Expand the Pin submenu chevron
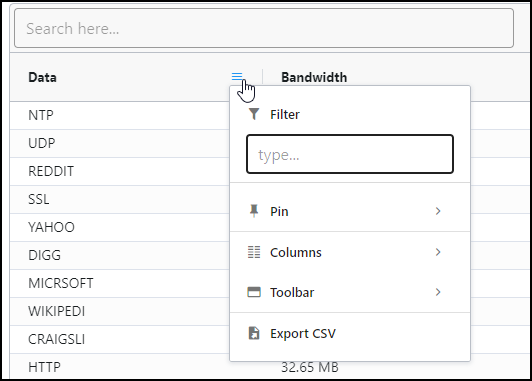 pos(438,211)
